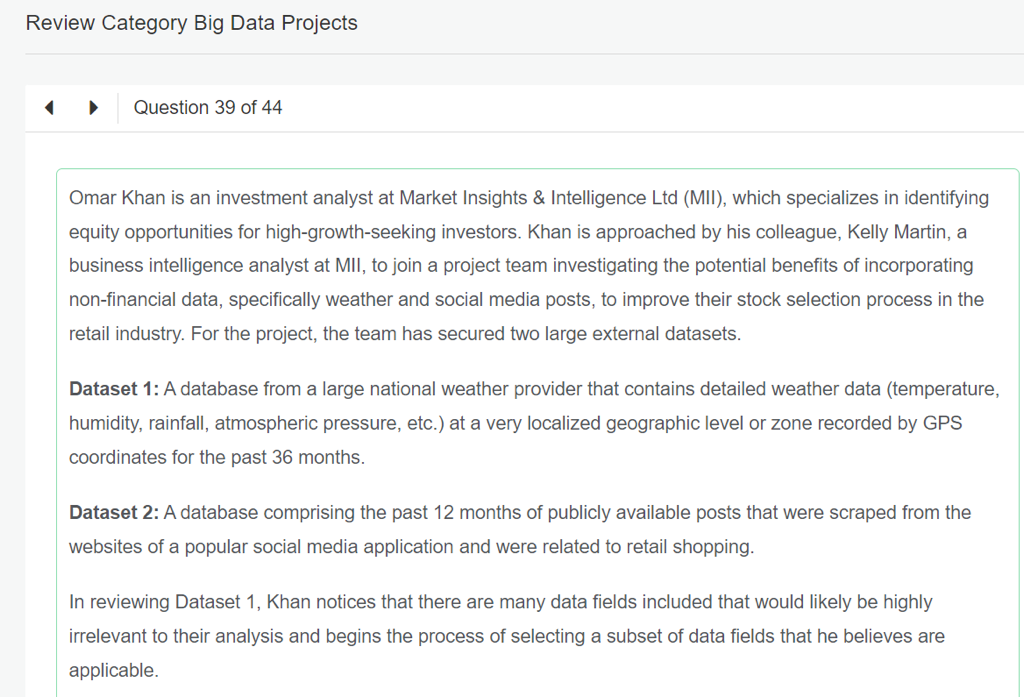Screen dimensions: 1024x697
Task: Click 'coordinates for the past 36 months' line
Action: (x=217, y=457)
